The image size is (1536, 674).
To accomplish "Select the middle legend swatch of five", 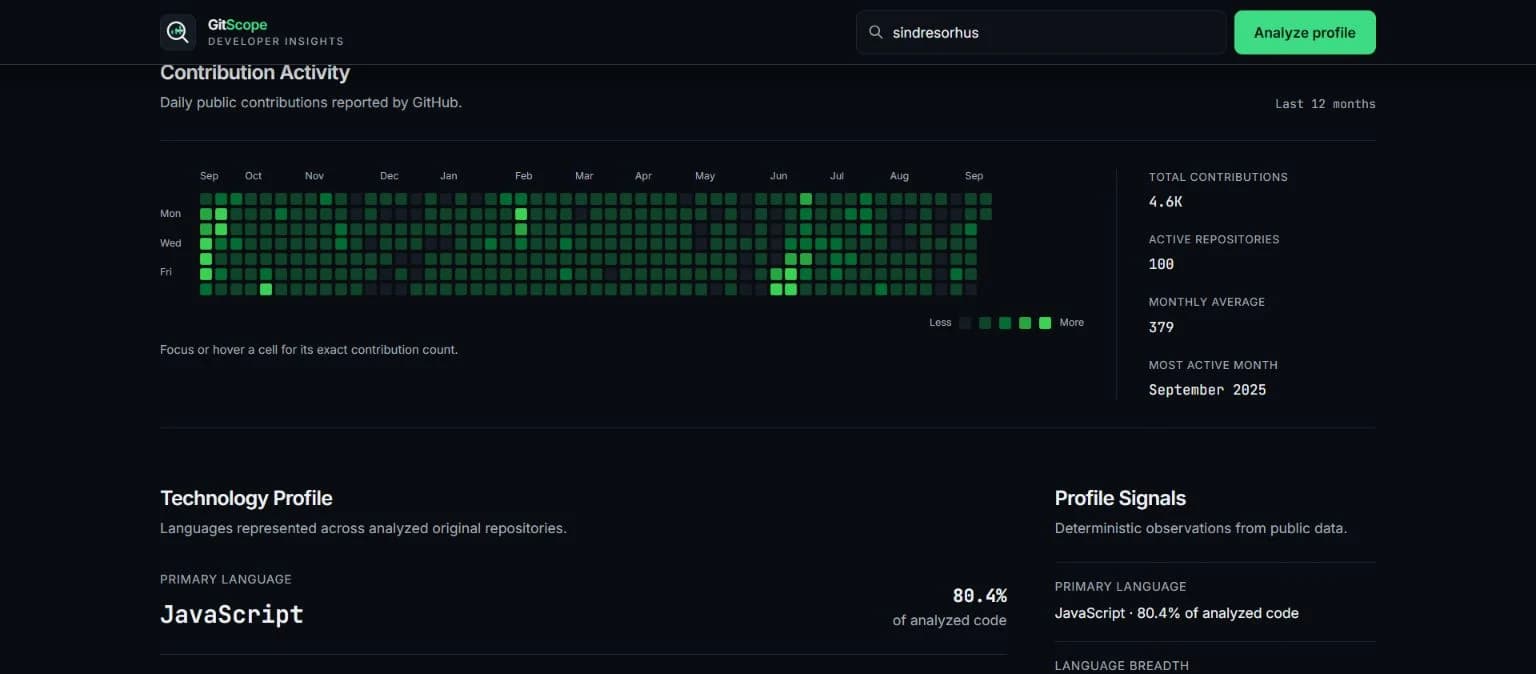I will 1005,323.
